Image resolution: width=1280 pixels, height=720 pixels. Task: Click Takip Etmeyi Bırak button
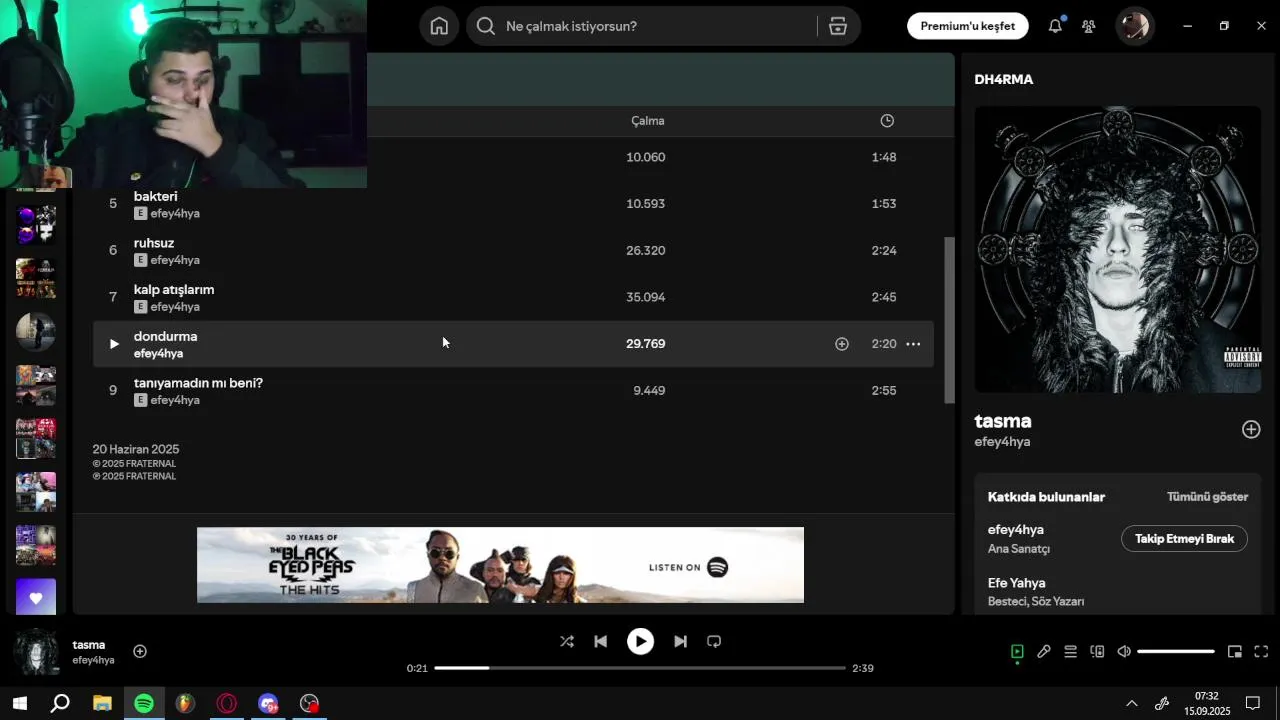[x=1185, y=539]
